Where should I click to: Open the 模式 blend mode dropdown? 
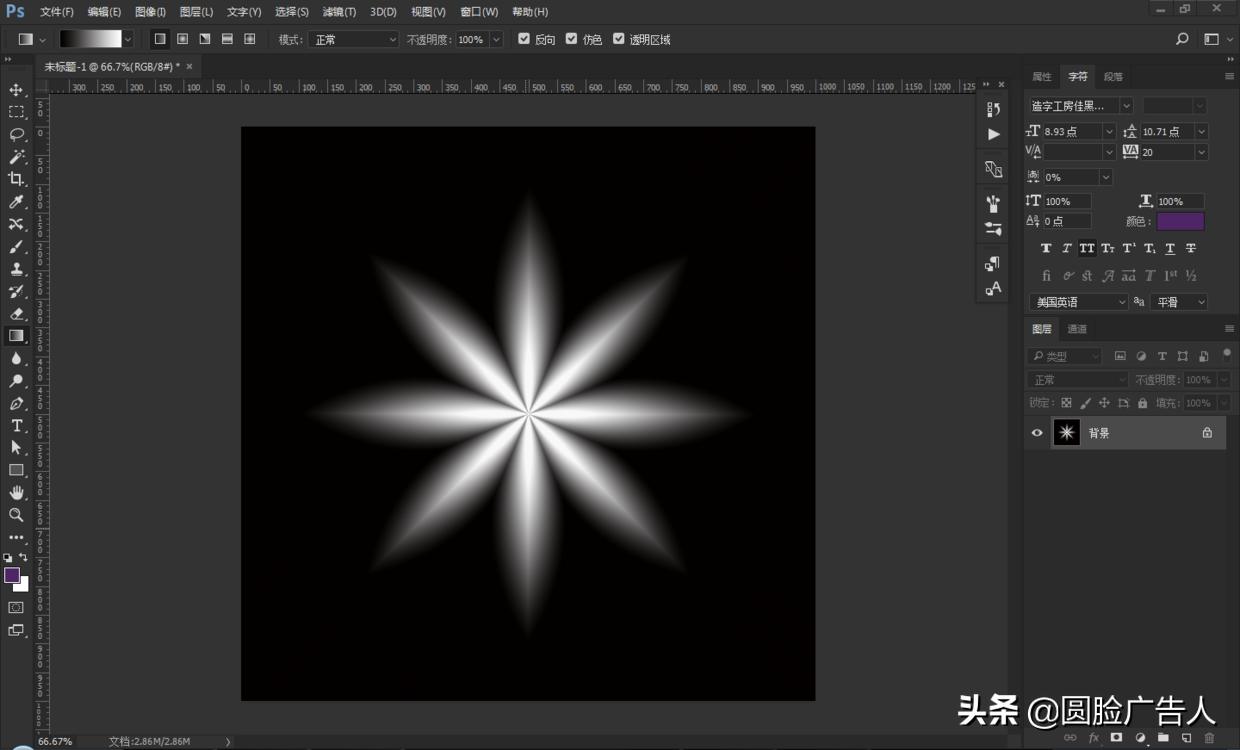click(352, 39)
